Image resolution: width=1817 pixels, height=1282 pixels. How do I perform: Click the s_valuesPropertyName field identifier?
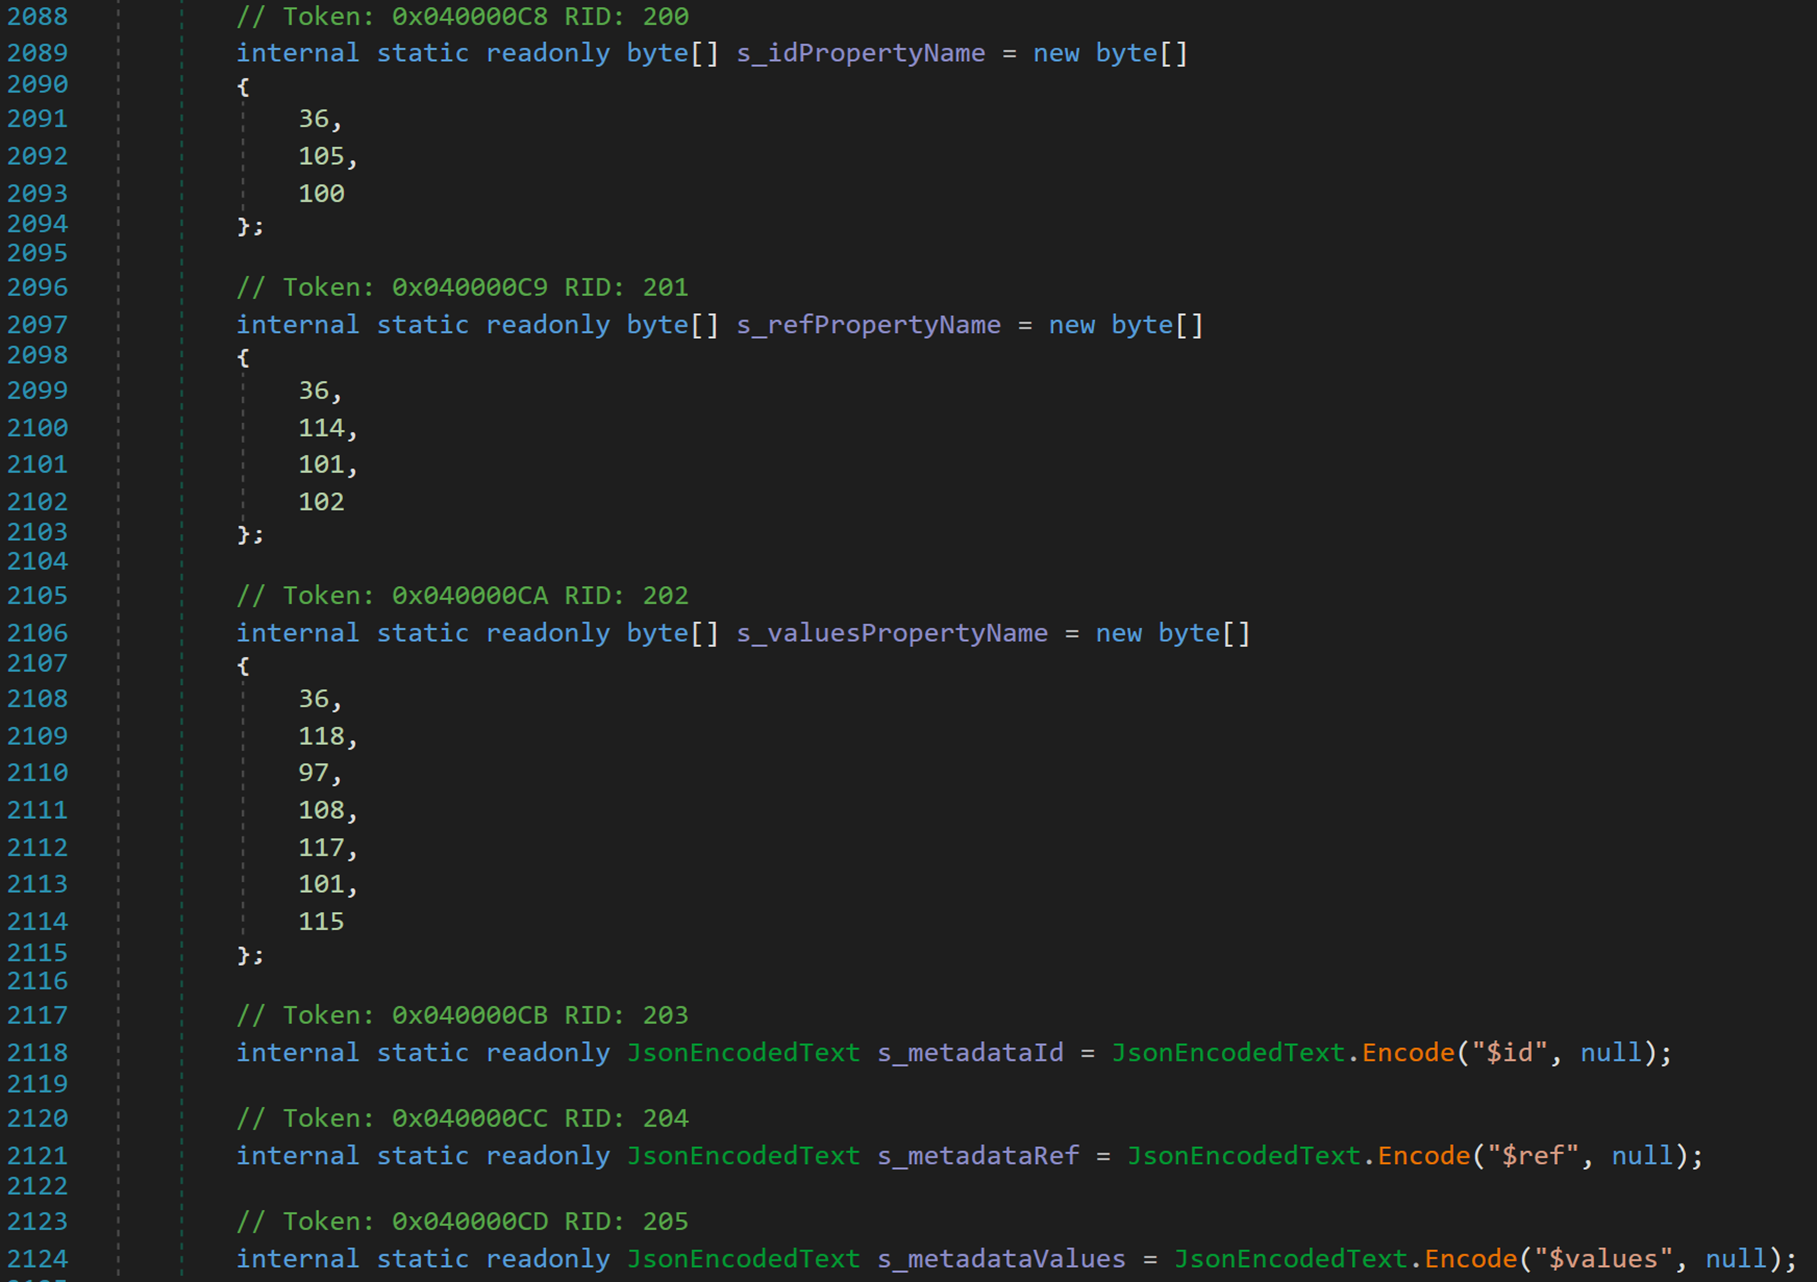point(892,633)
